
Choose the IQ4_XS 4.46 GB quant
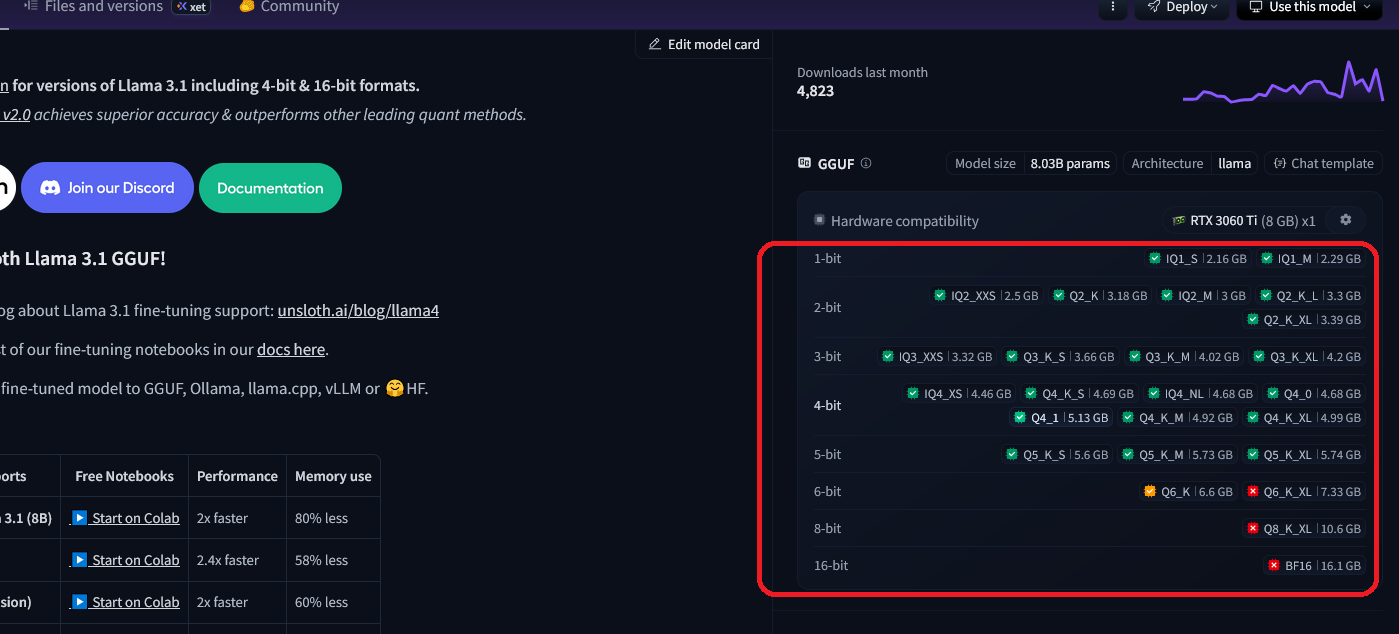click(960, 393)
